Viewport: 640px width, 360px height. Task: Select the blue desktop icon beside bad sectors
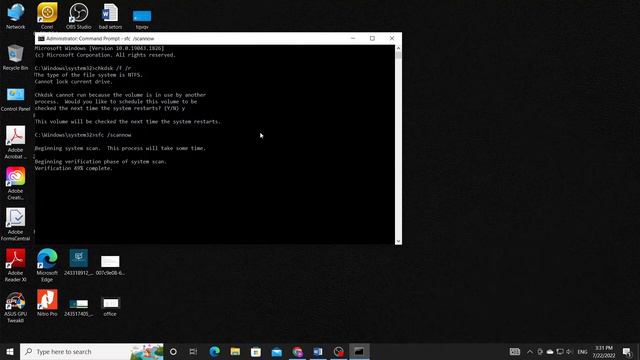tap(142, 19)
